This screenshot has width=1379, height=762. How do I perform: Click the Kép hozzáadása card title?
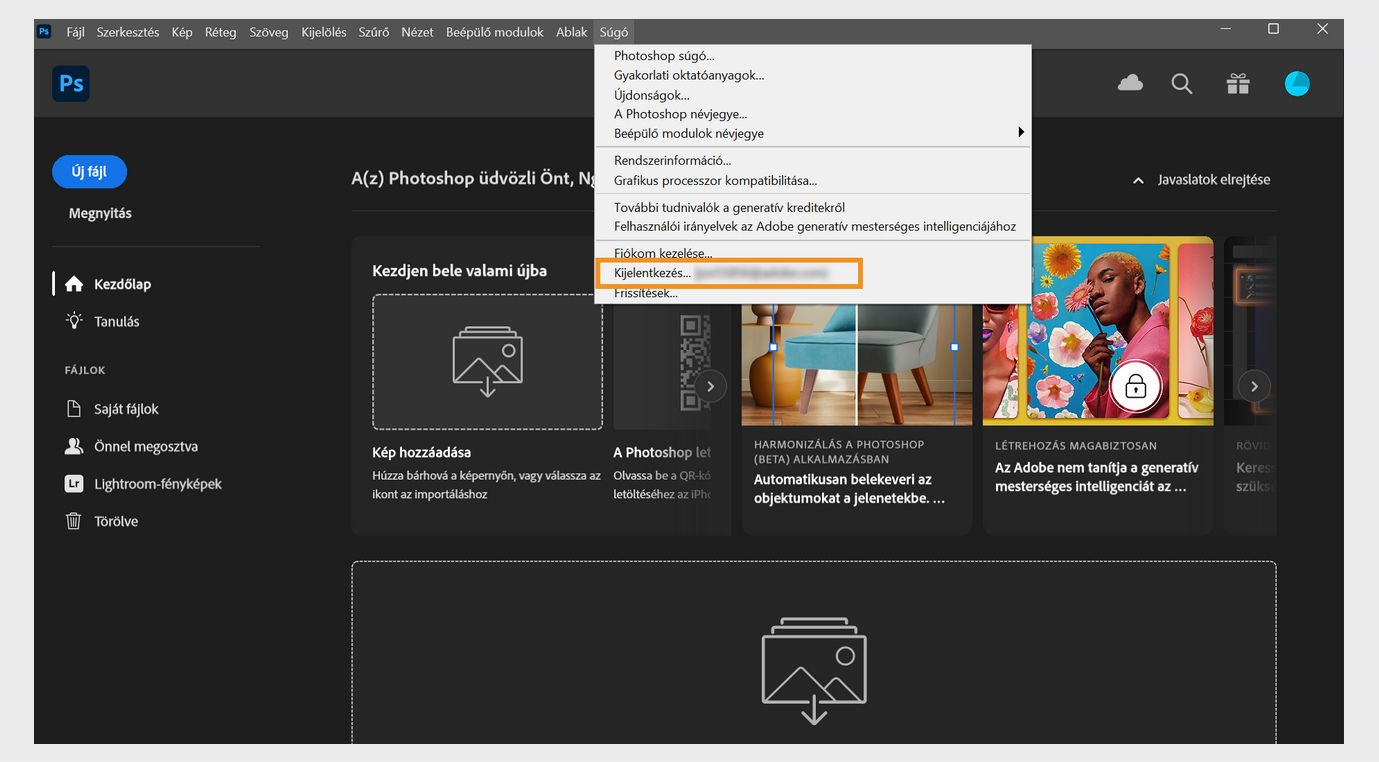(421, 452)
